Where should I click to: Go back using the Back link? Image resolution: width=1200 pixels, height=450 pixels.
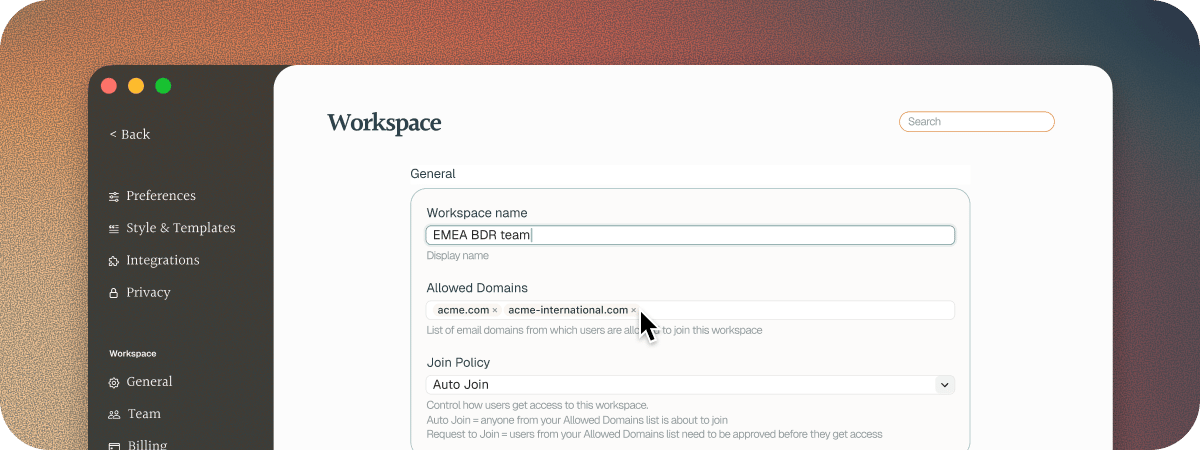(130, 134)
